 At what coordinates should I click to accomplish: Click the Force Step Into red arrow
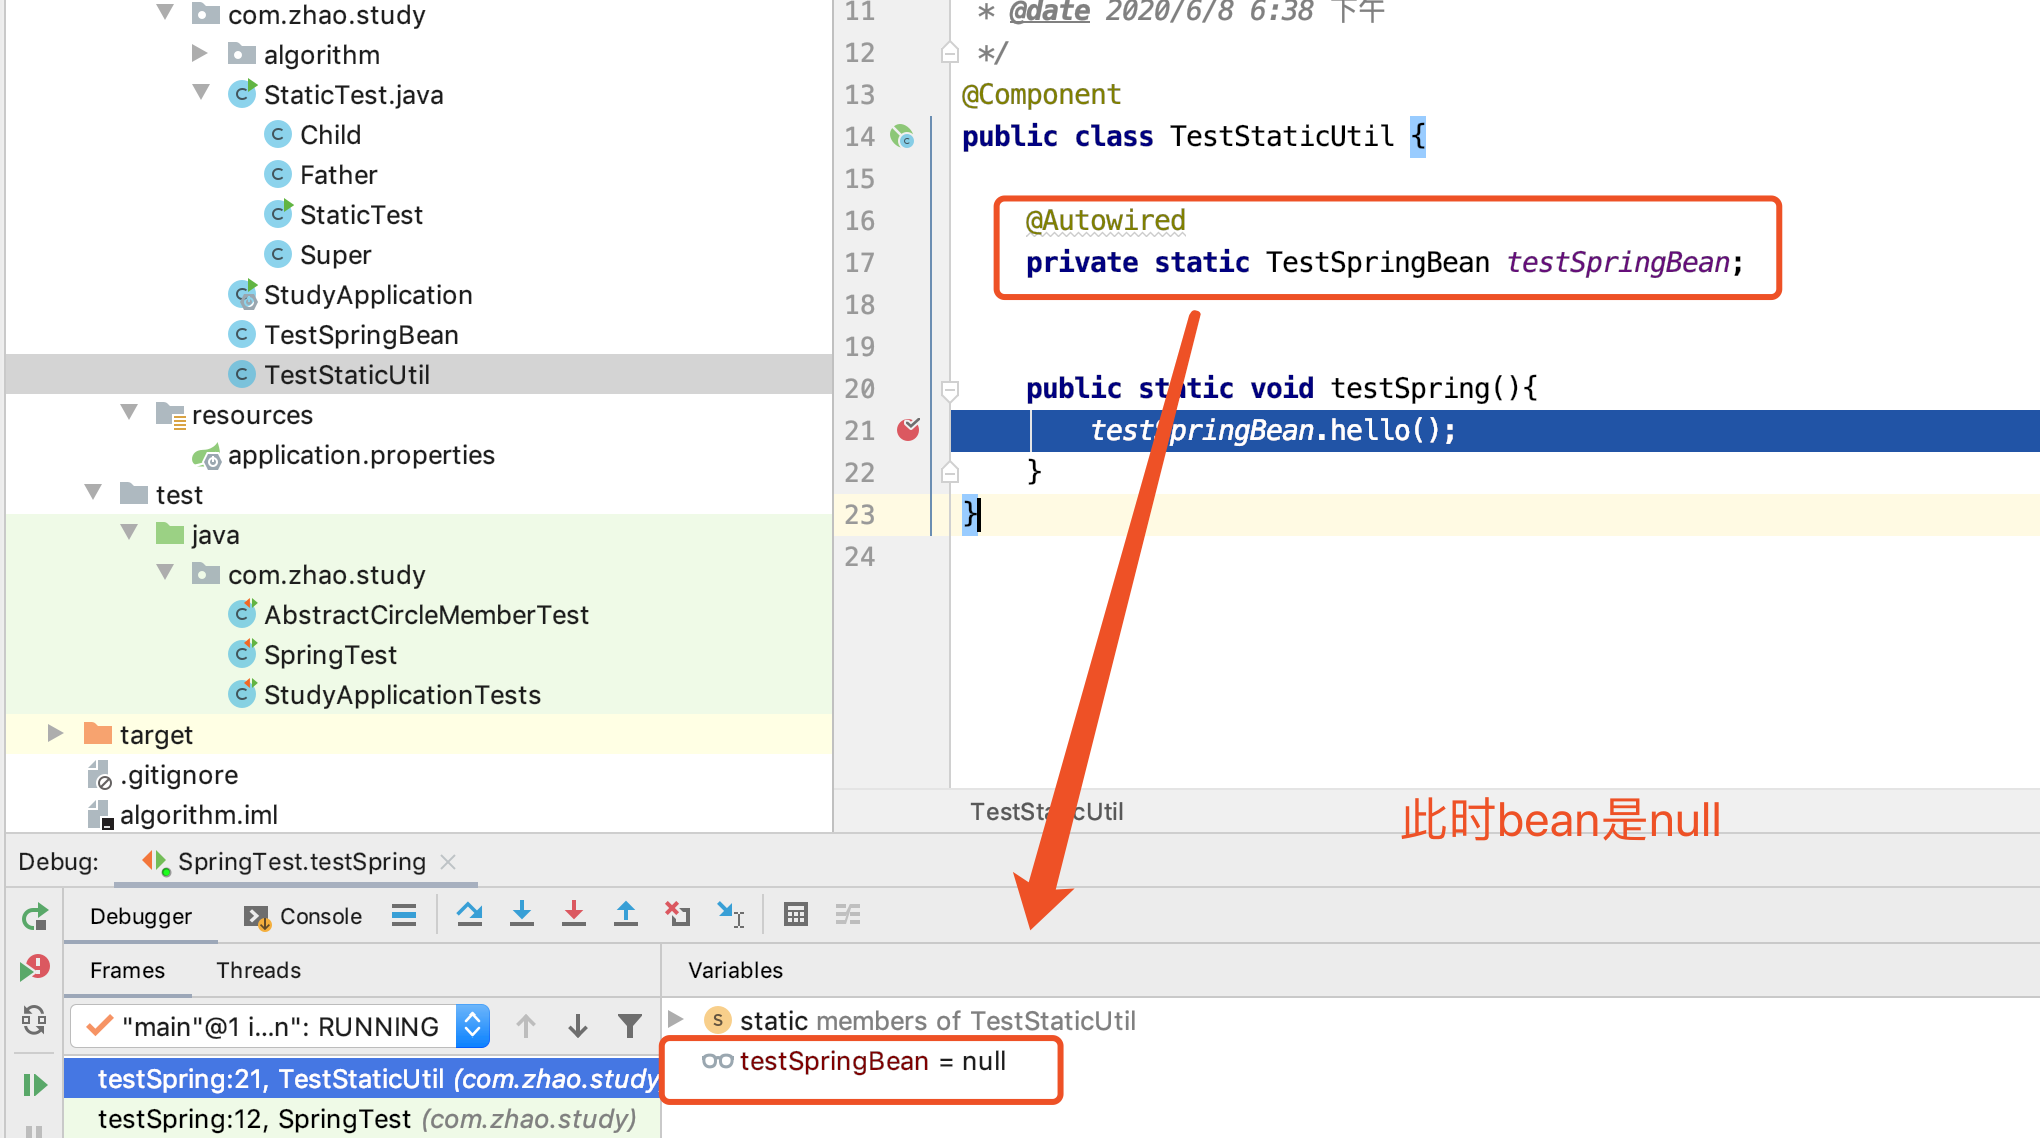pyautogui.click(x=573, y=914)
